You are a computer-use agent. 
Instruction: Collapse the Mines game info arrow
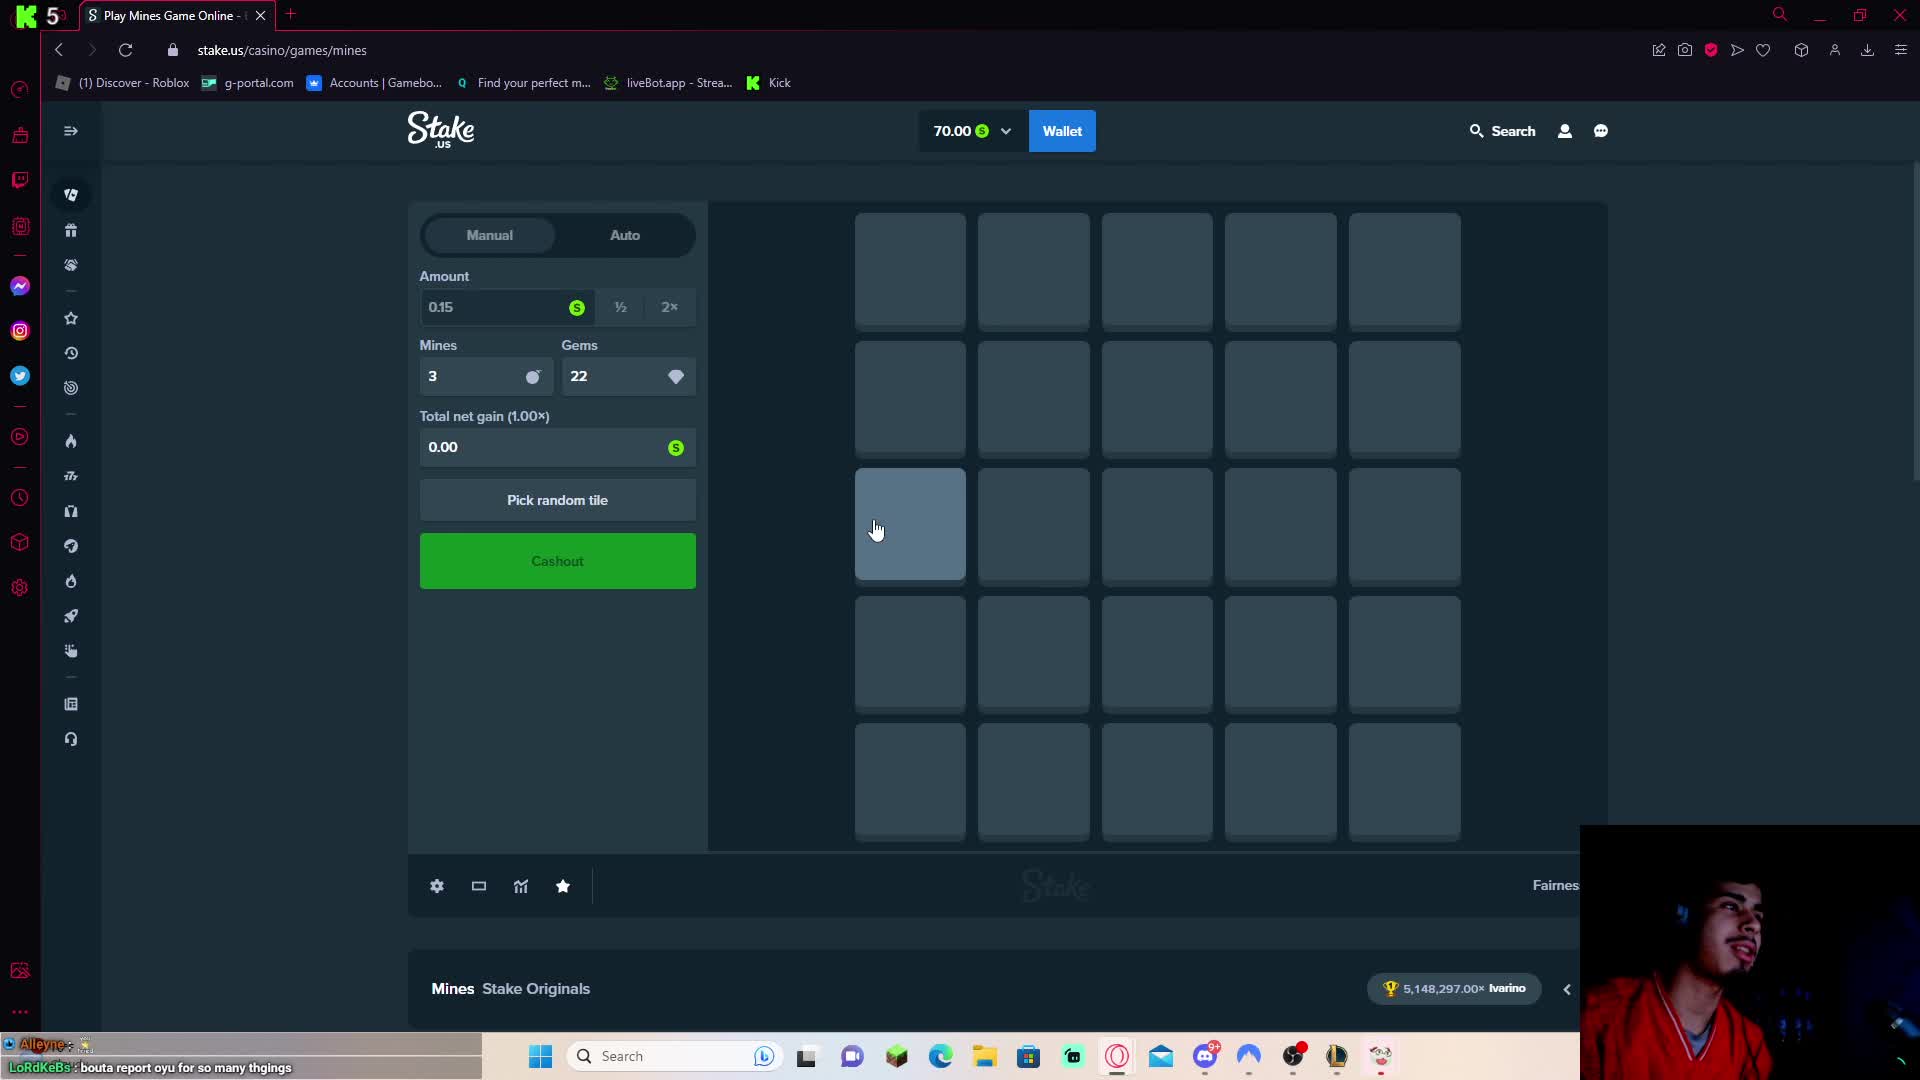click(x=1567, y=989)
